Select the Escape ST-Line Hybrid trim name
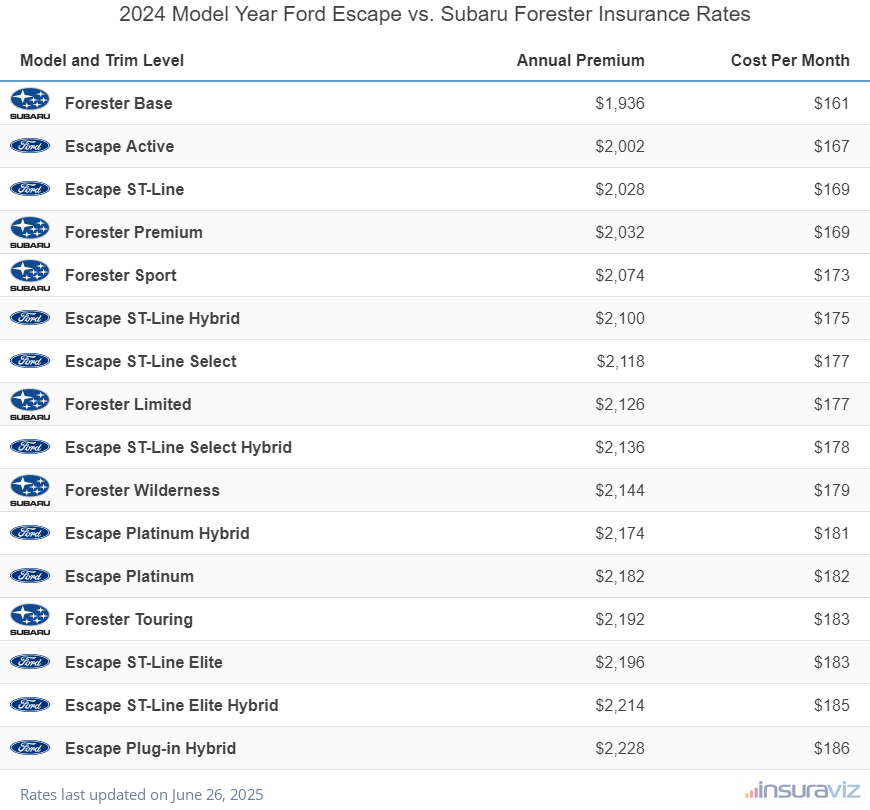Screen dimensions: 870x810 pos(153,318)
